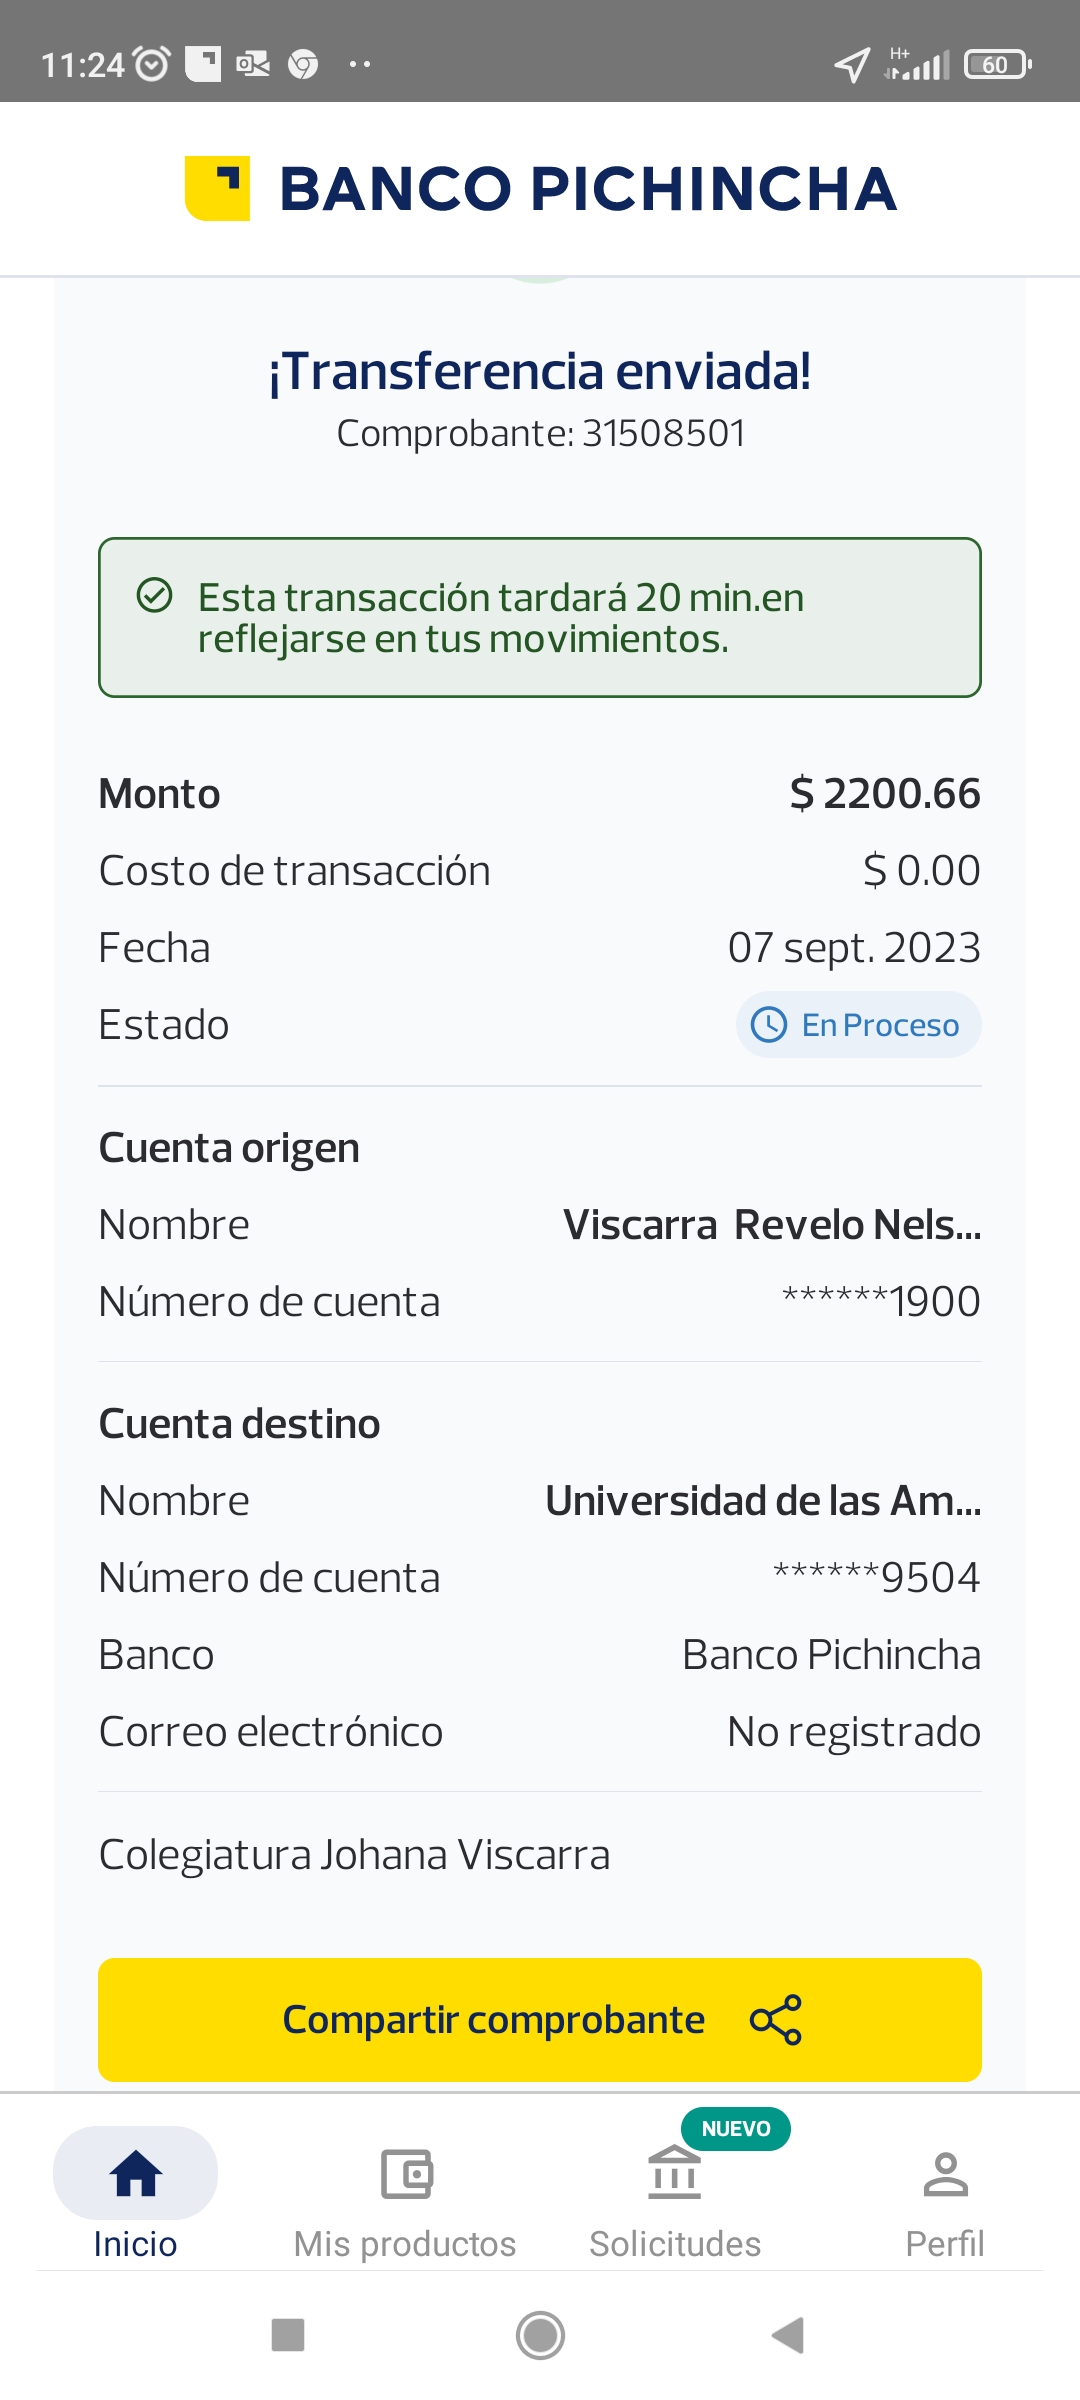Tap the Banco Pichincha yellow logo icon

[x=217, y=188]
